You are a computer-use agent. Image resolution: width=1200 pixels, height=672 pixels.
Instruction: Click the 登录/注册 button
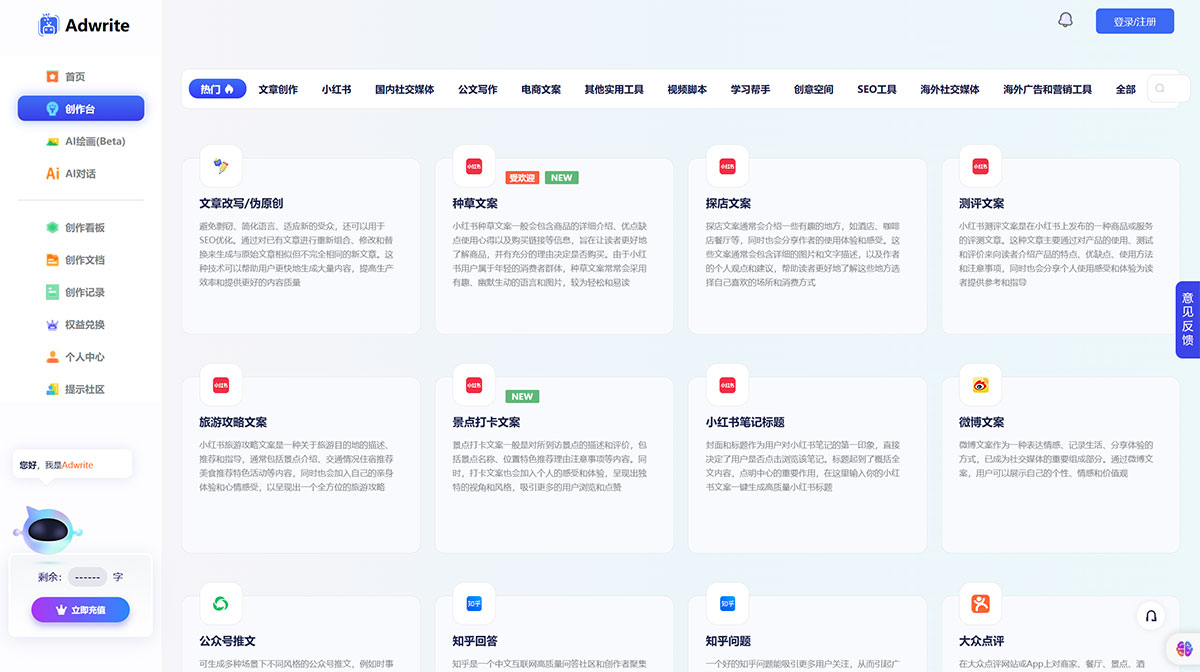(x=1134, y=20)
